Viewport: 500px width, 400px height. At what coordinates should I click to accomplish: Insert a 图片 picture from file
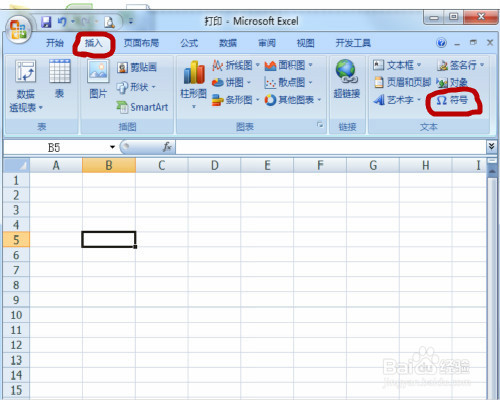pyautogui.click(x=98, y=79)
